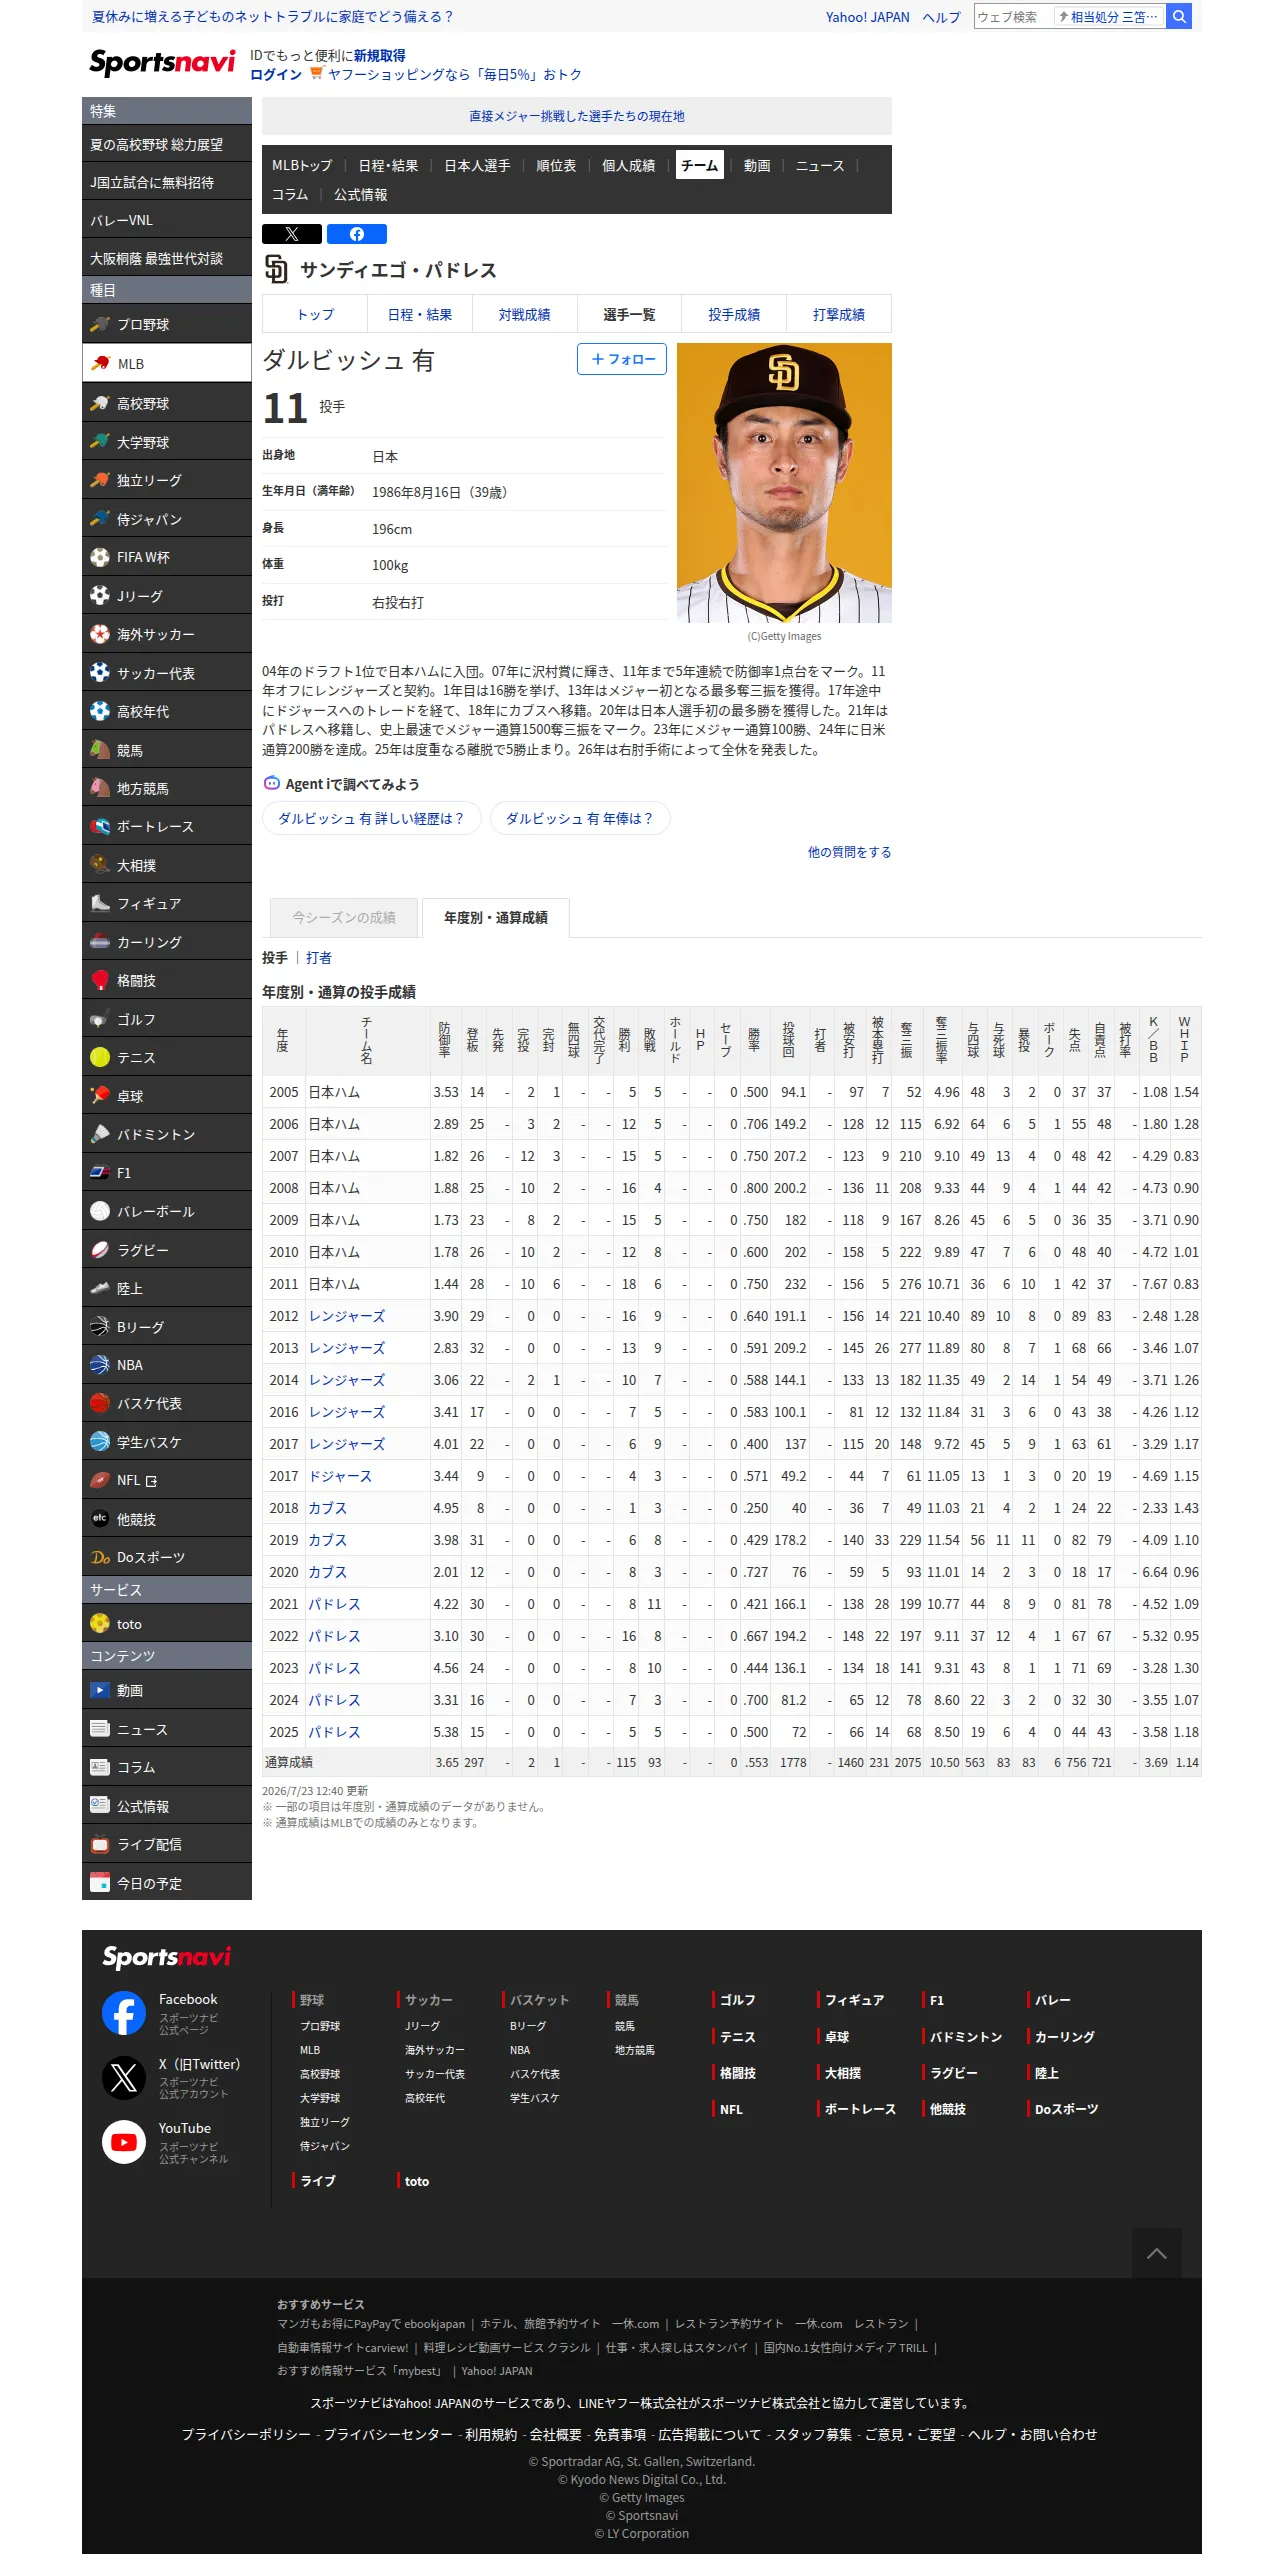Open the 2012 レンジャーズ team link
1284x2554 pixels.
click(347, 1316)
